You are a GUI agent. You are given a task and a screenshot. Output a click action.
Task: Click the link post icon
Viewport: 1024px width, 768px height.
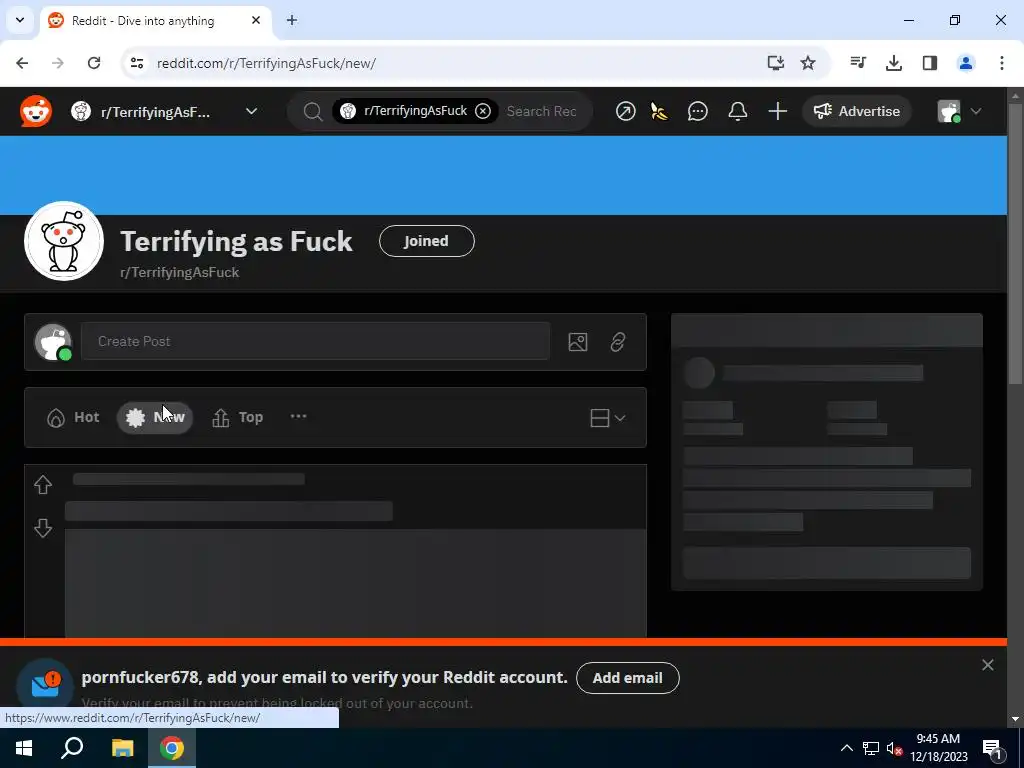618,342
